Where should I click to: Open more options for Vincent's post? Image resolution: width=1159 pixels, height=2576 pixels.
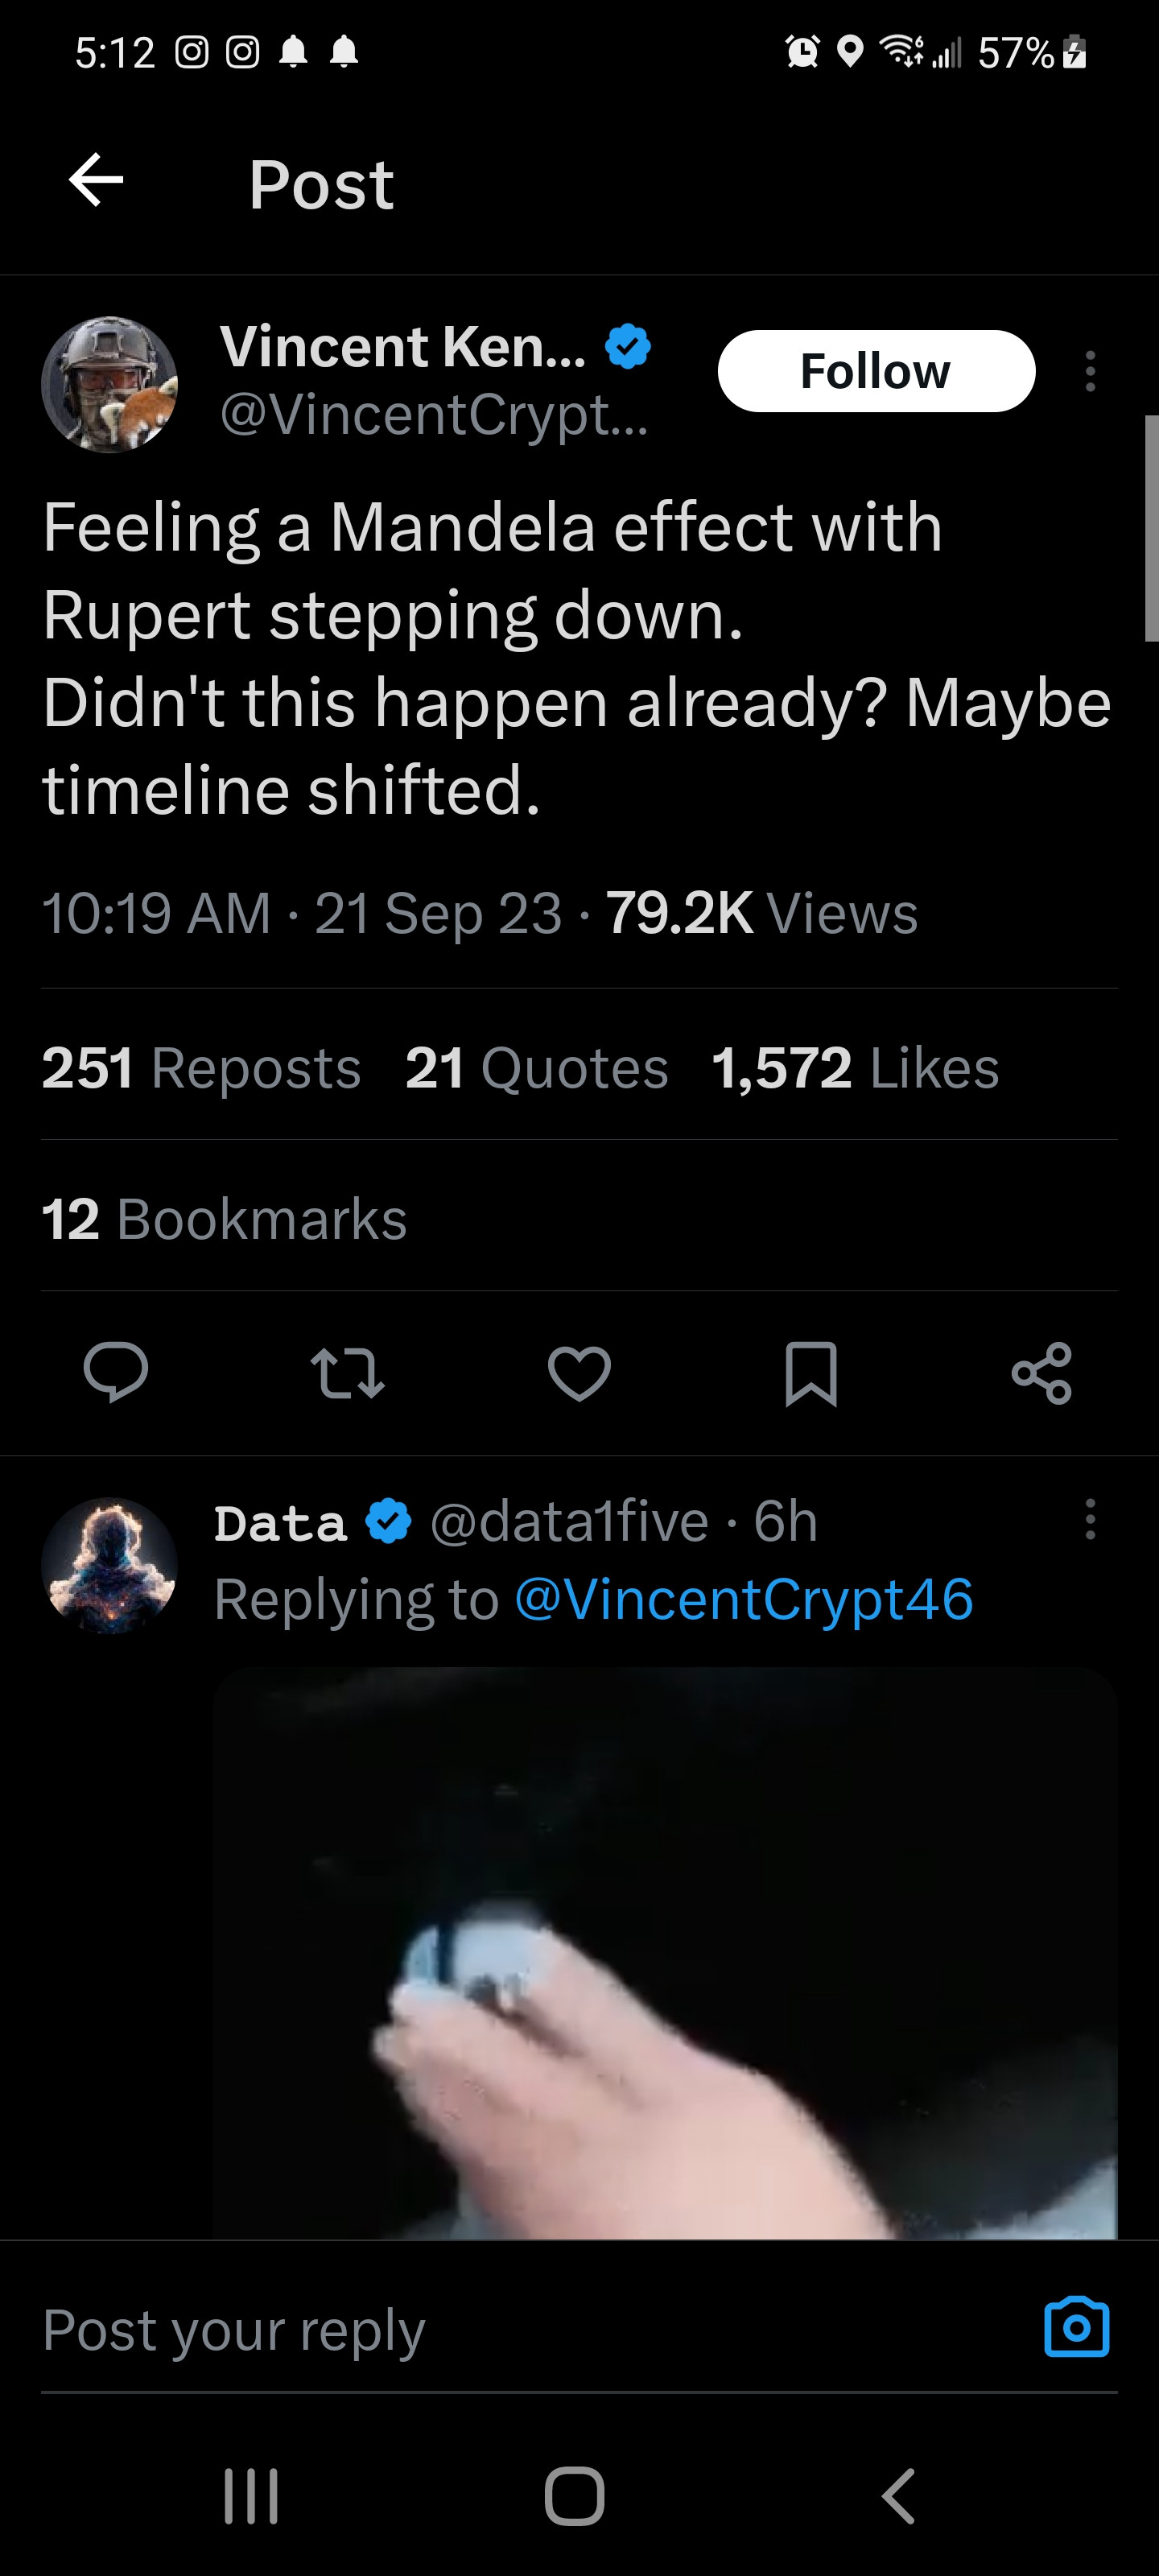[1090, 371]
